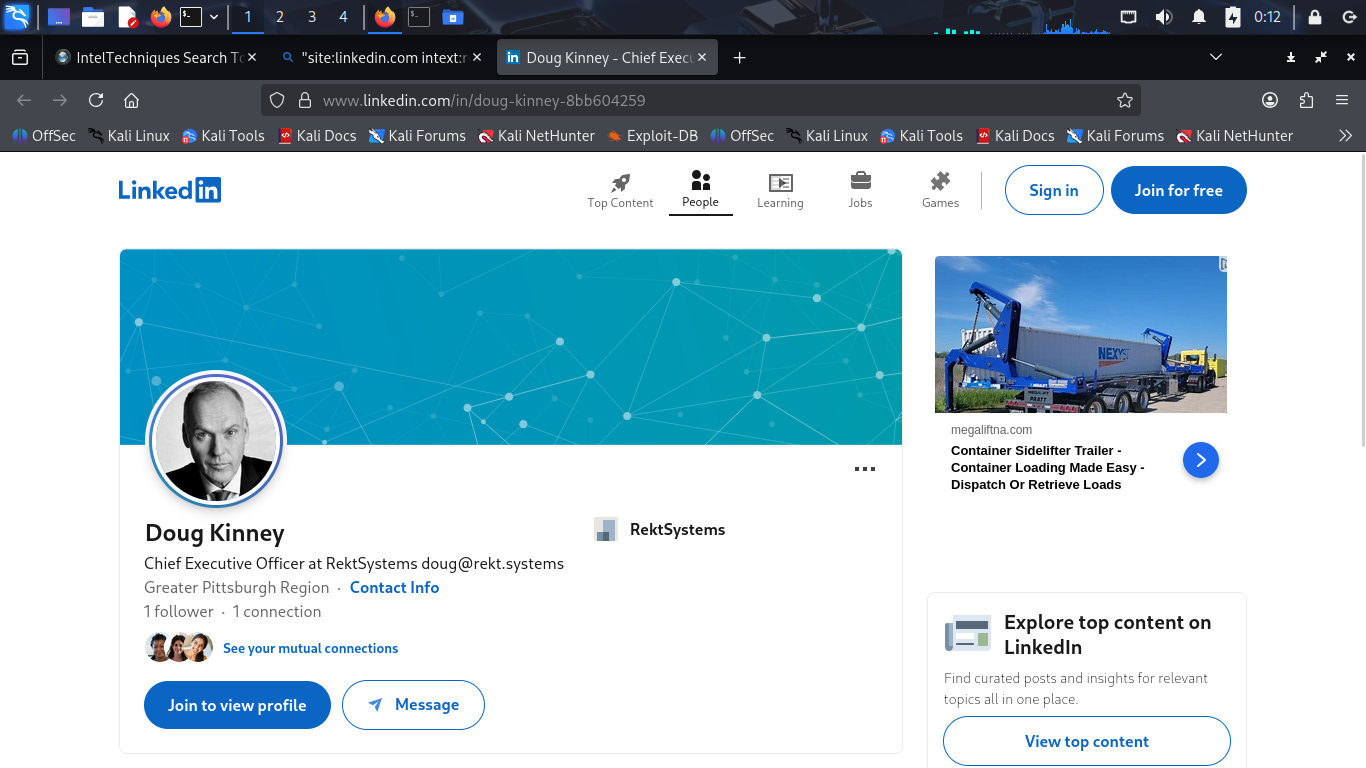
Task: Open the Contact Info link
Action: pos(394,588)
